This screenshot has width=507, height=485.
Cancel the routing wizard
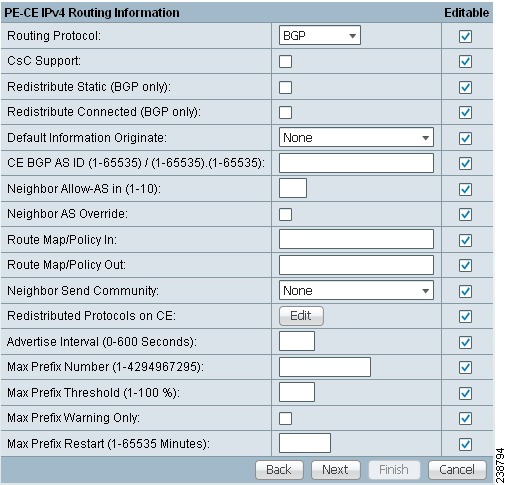[x=457, y=470]
